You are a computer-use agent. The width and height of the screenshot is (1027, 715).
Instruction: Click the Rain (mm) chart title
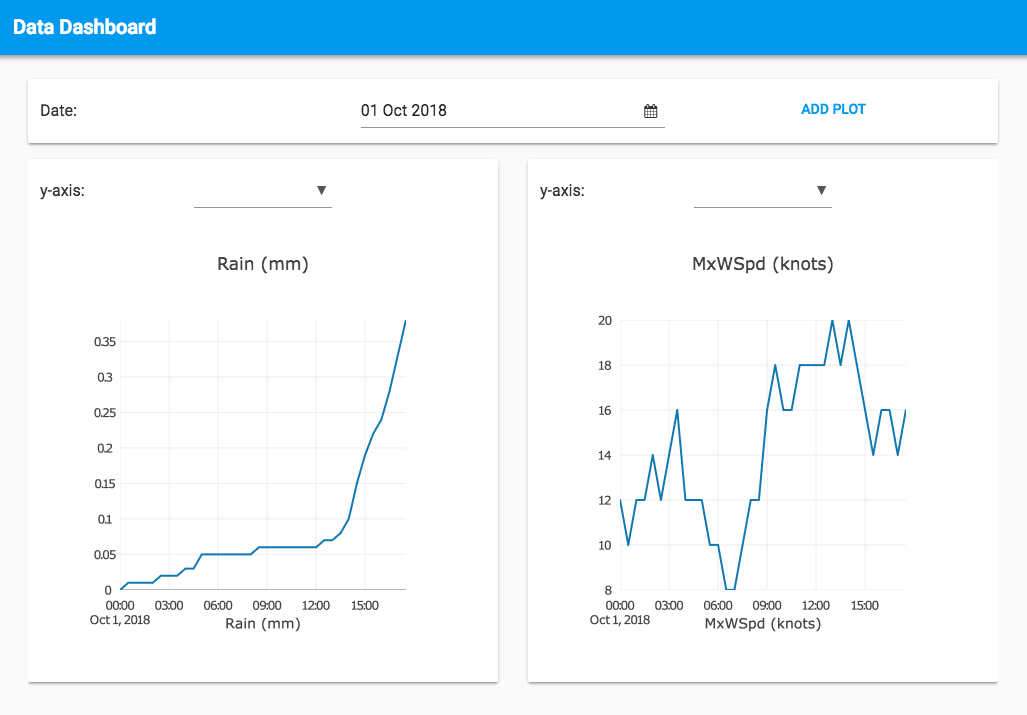tap(263, 264)
